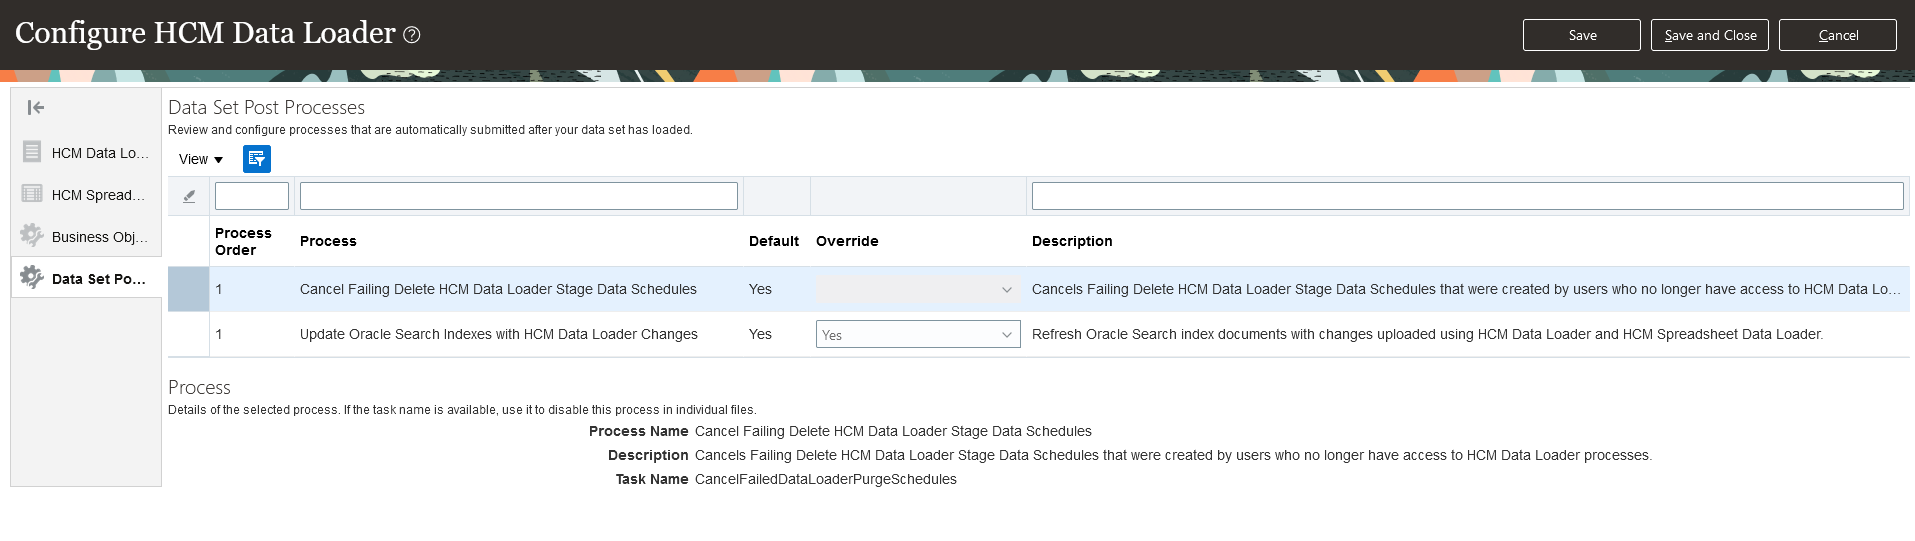Open HCM Spreadsheet tab icon
Image resolution: width=1915 pixels, height=541 pixels.
(x=32, y=194)
